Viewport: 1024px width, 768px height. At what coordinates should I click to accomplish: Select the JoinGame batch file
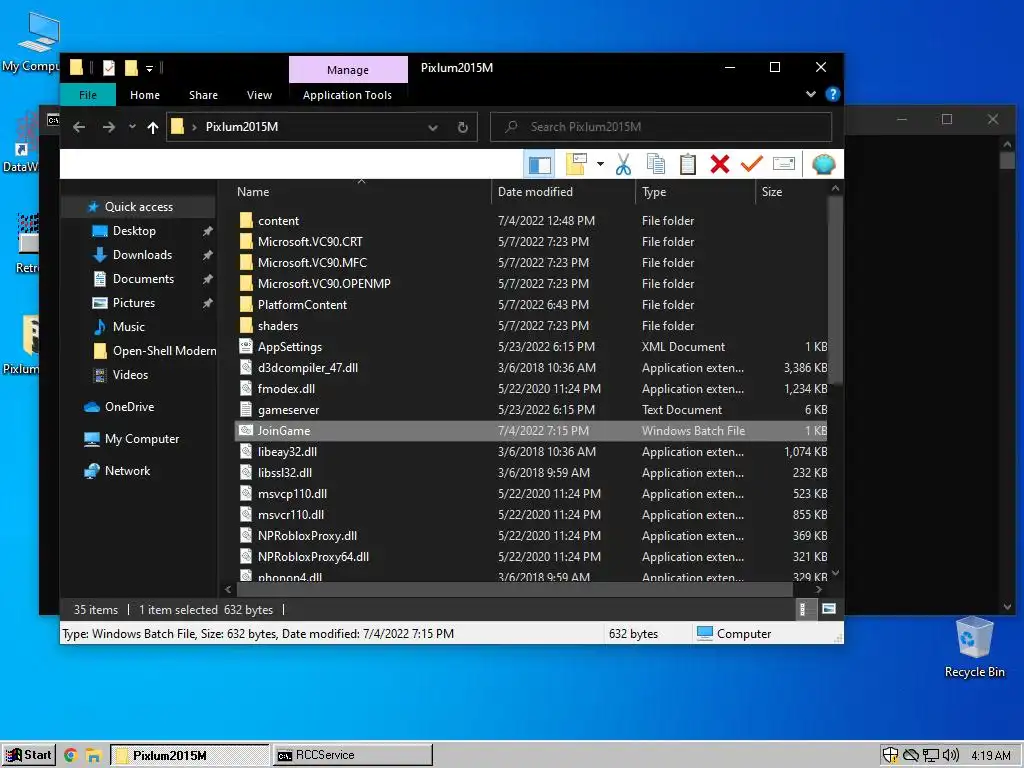[530, 430]
